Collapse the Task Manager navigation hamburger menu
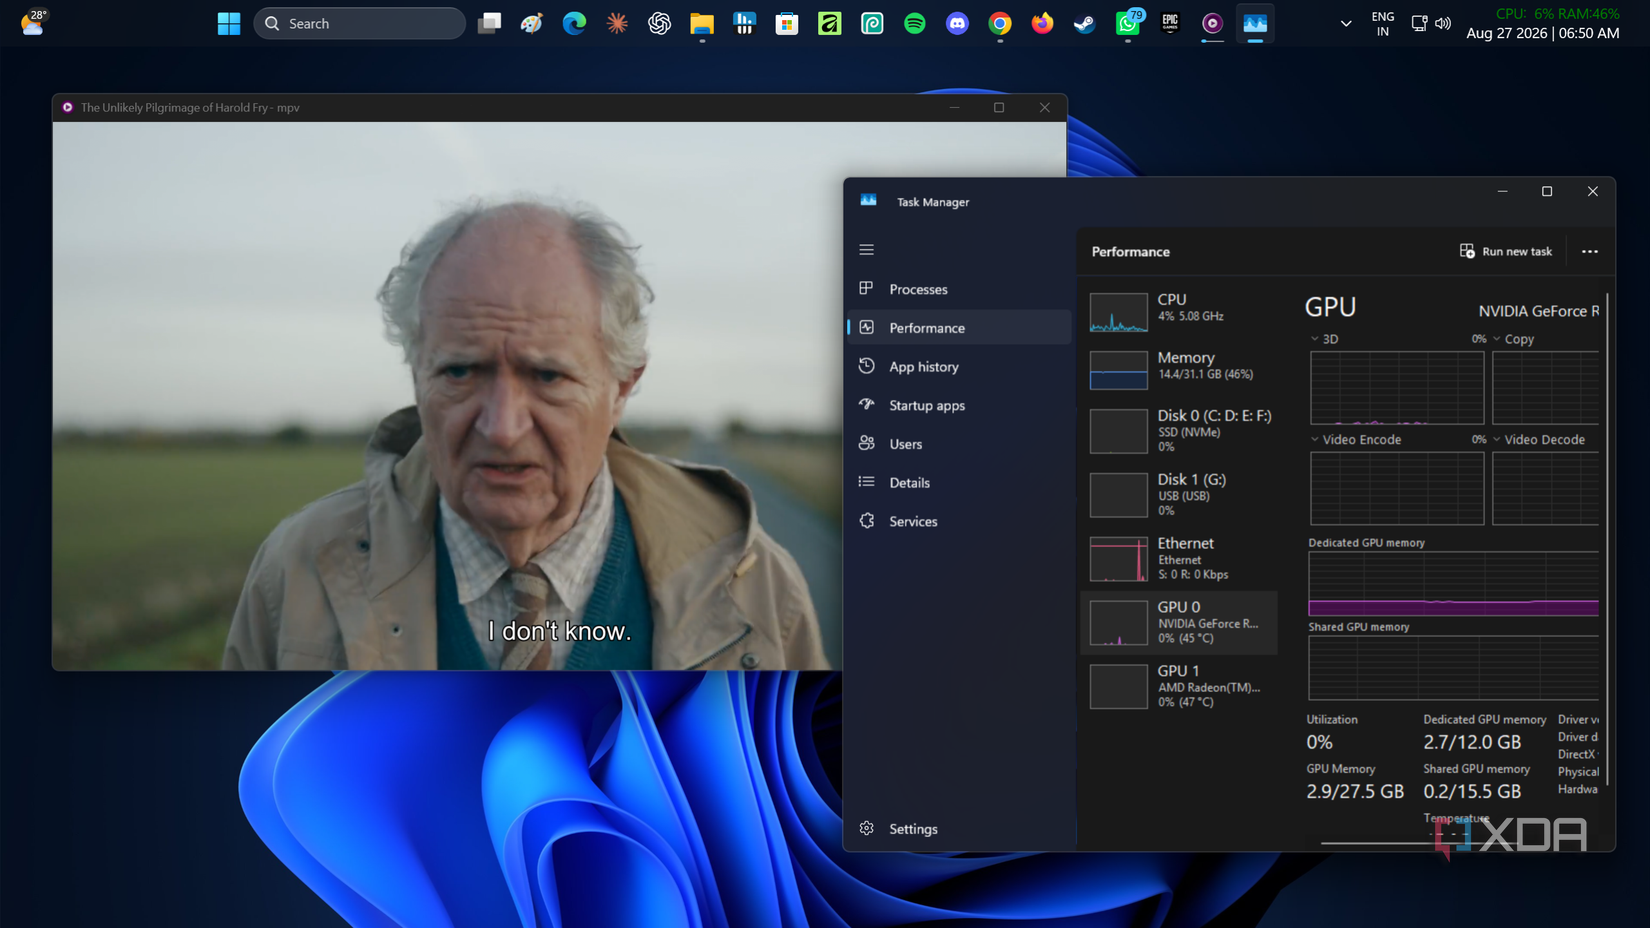 coord(867,250)
